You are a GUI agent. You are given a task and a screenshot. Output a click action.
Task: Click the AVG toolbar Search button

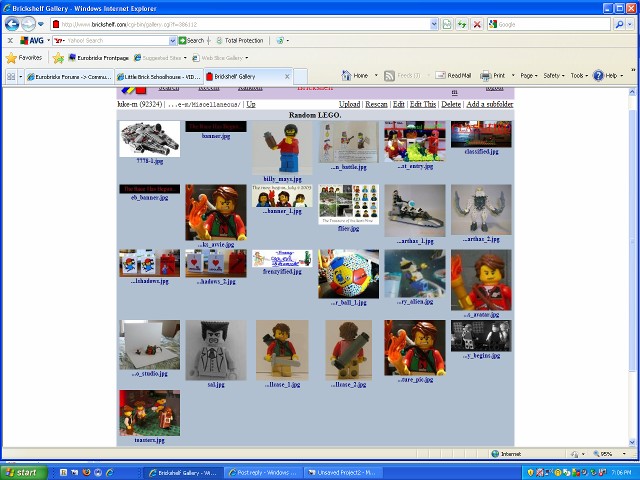pos(191,40)
